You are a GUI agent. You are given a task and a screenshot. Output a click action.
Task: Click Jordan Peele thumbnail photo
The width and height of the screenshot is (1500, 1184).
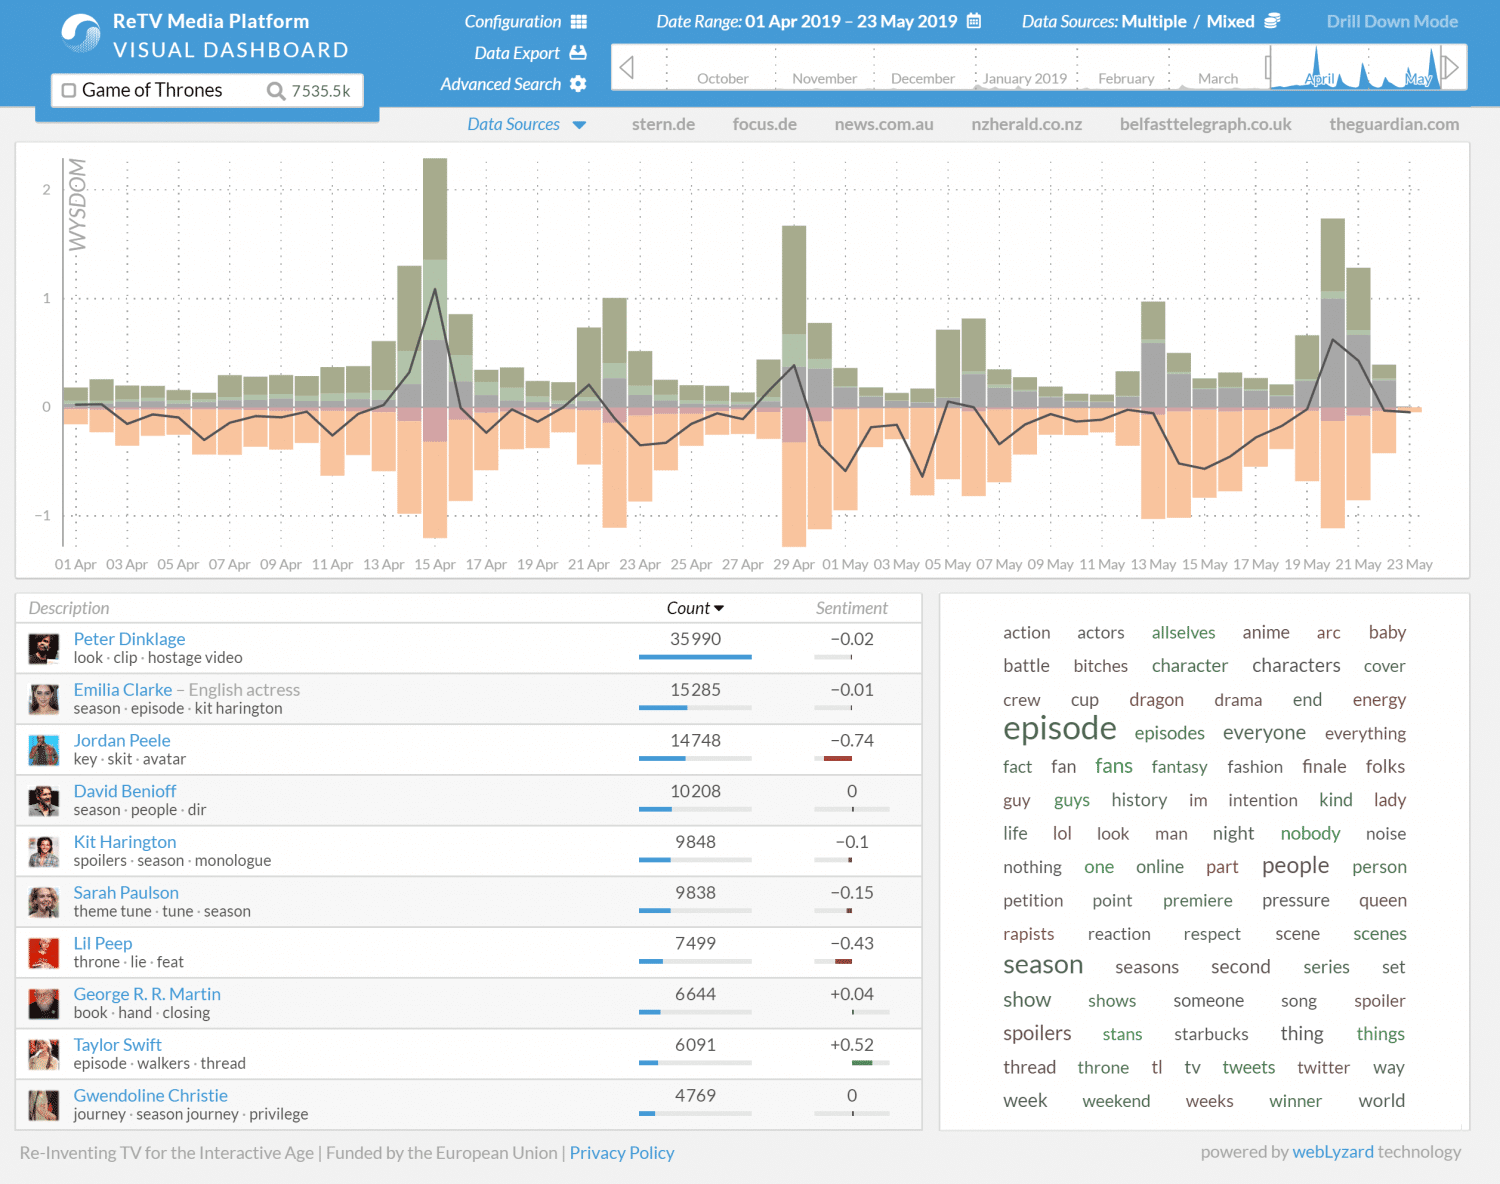click(44, 750)
